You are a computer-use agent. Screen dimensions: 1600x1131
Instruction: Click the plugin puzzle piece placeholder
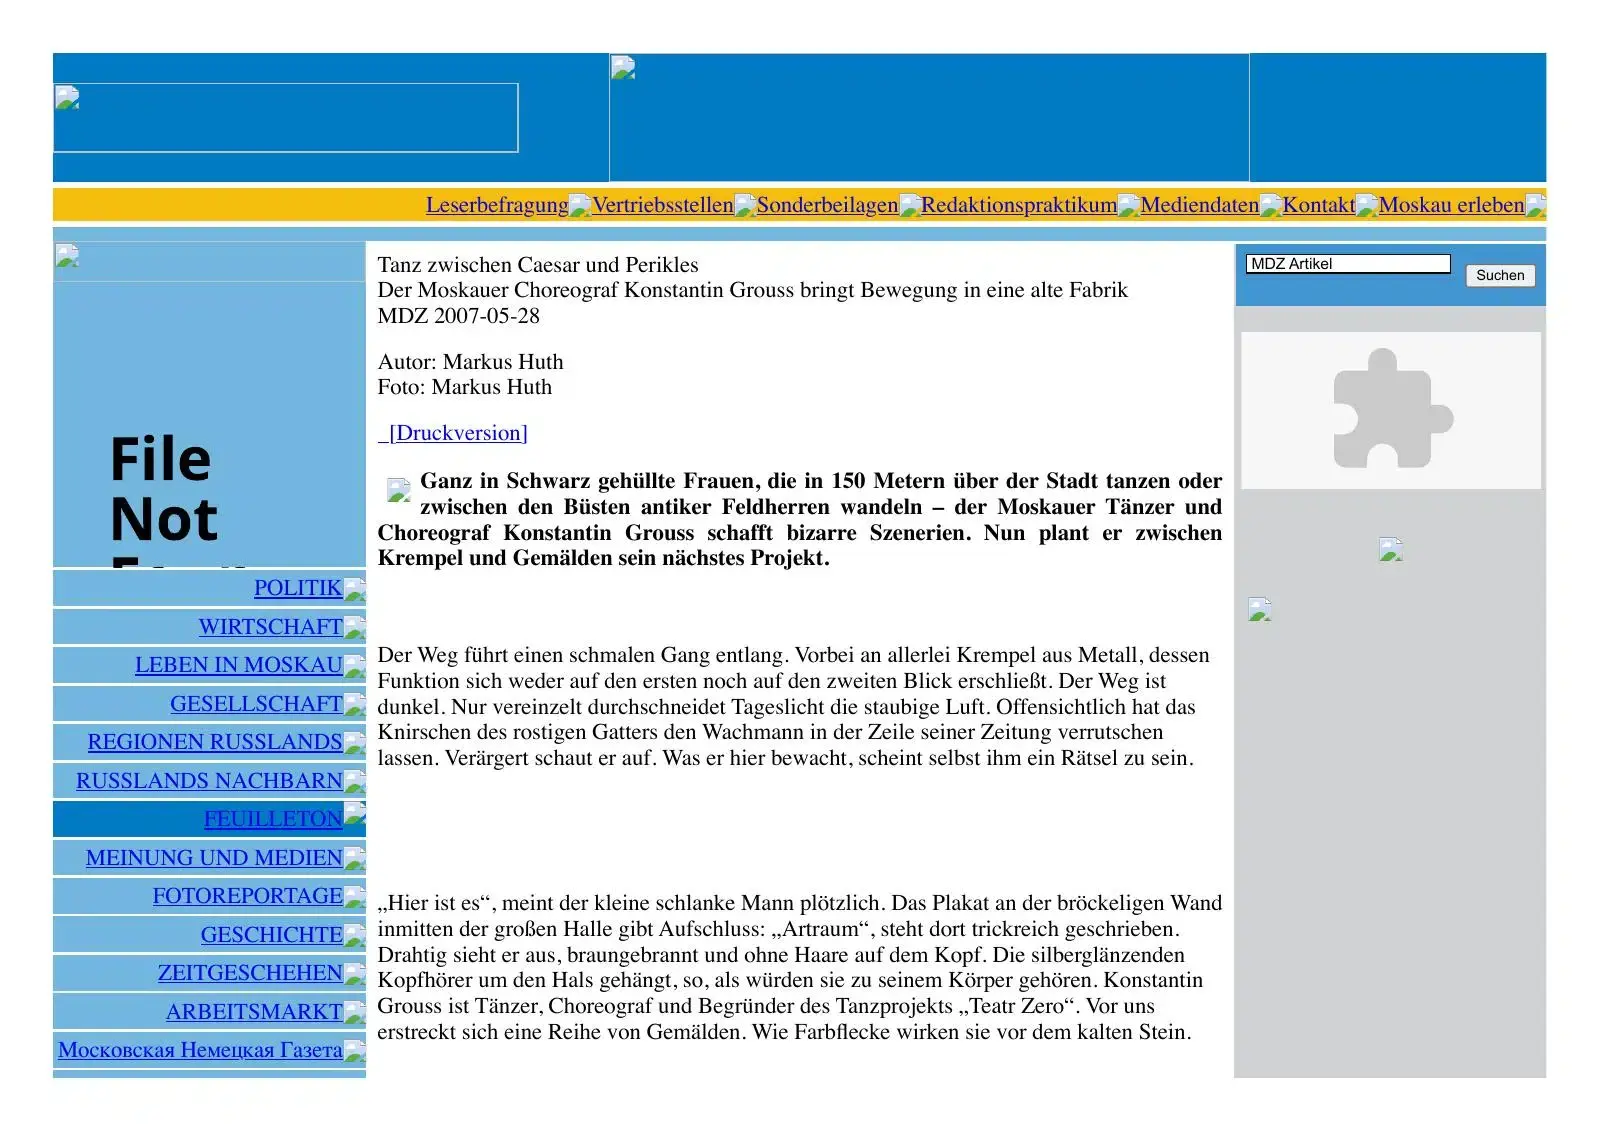1391,410
